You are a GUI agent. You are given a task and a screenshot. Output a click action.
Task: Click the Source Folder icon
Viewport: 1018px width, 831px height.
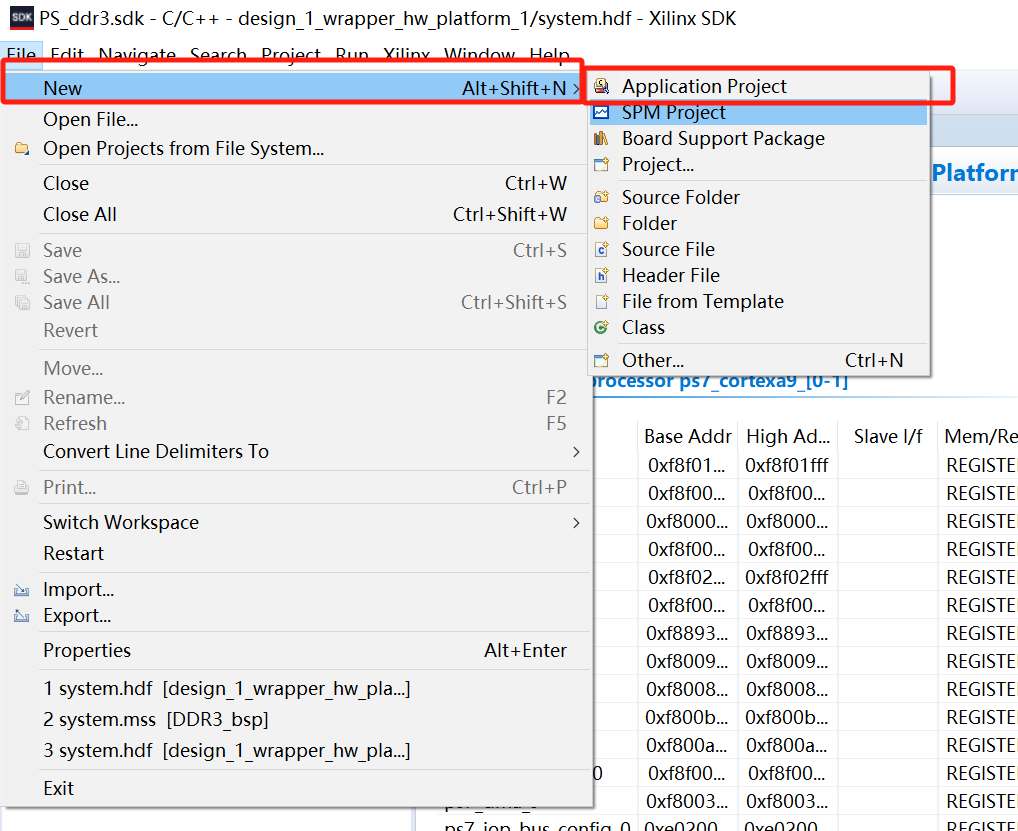[x=602, y=197]
